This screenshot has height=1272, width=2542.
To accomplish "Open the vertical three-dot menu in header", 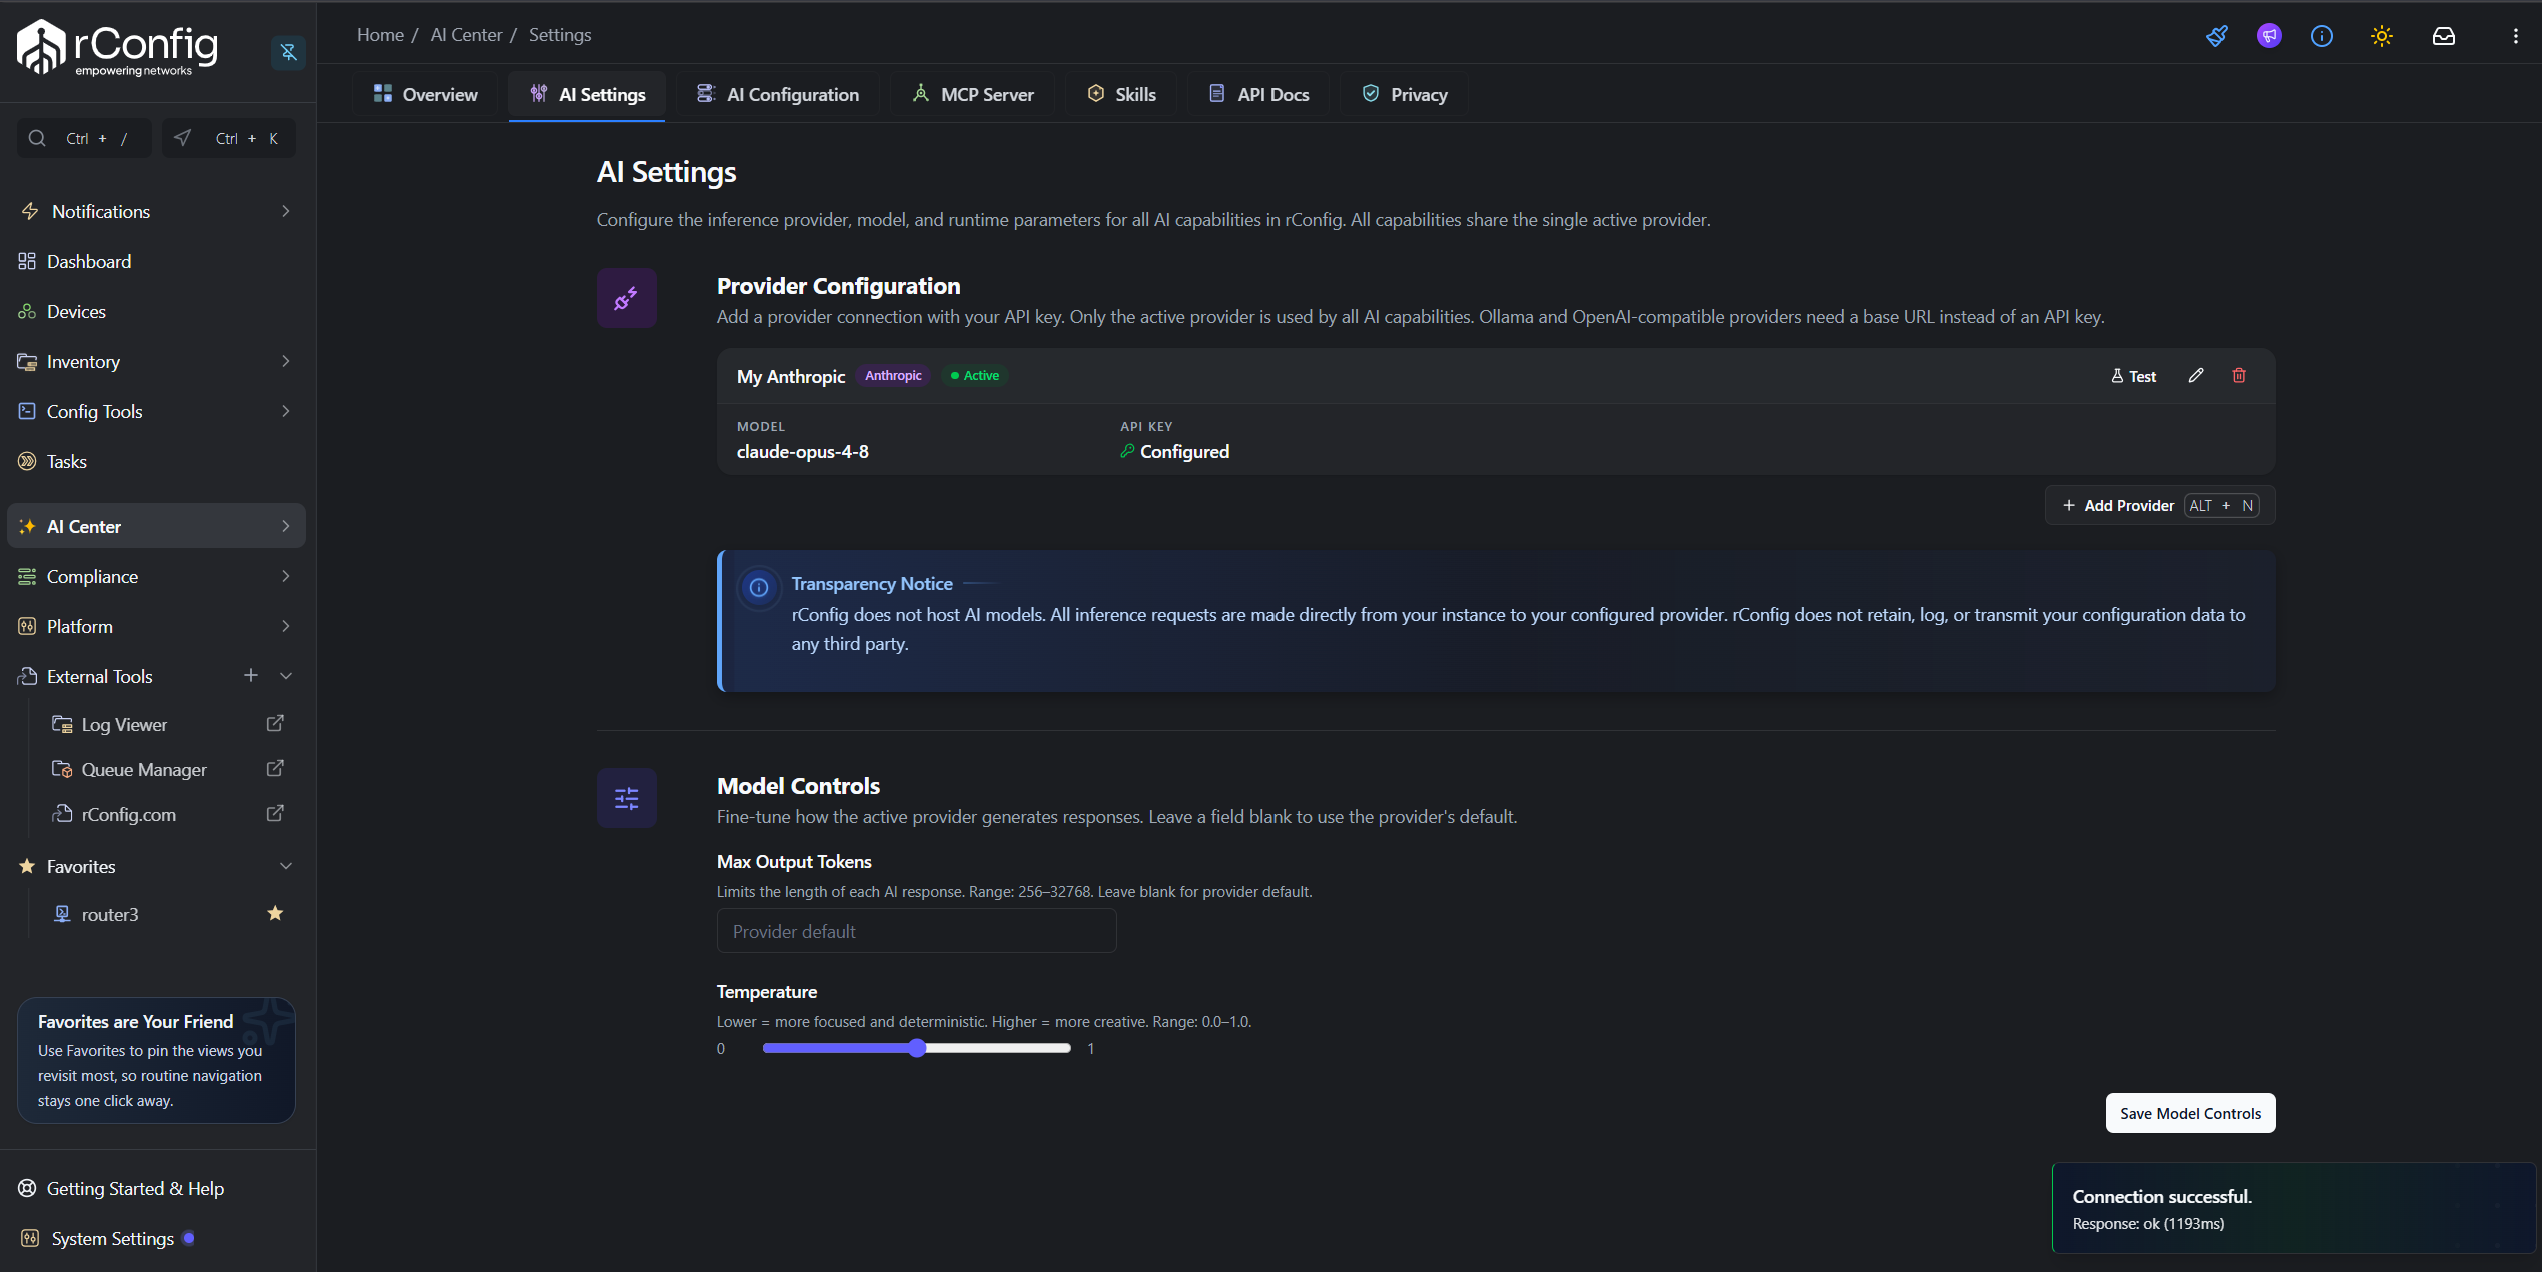I will click(x=2516, y=36).
